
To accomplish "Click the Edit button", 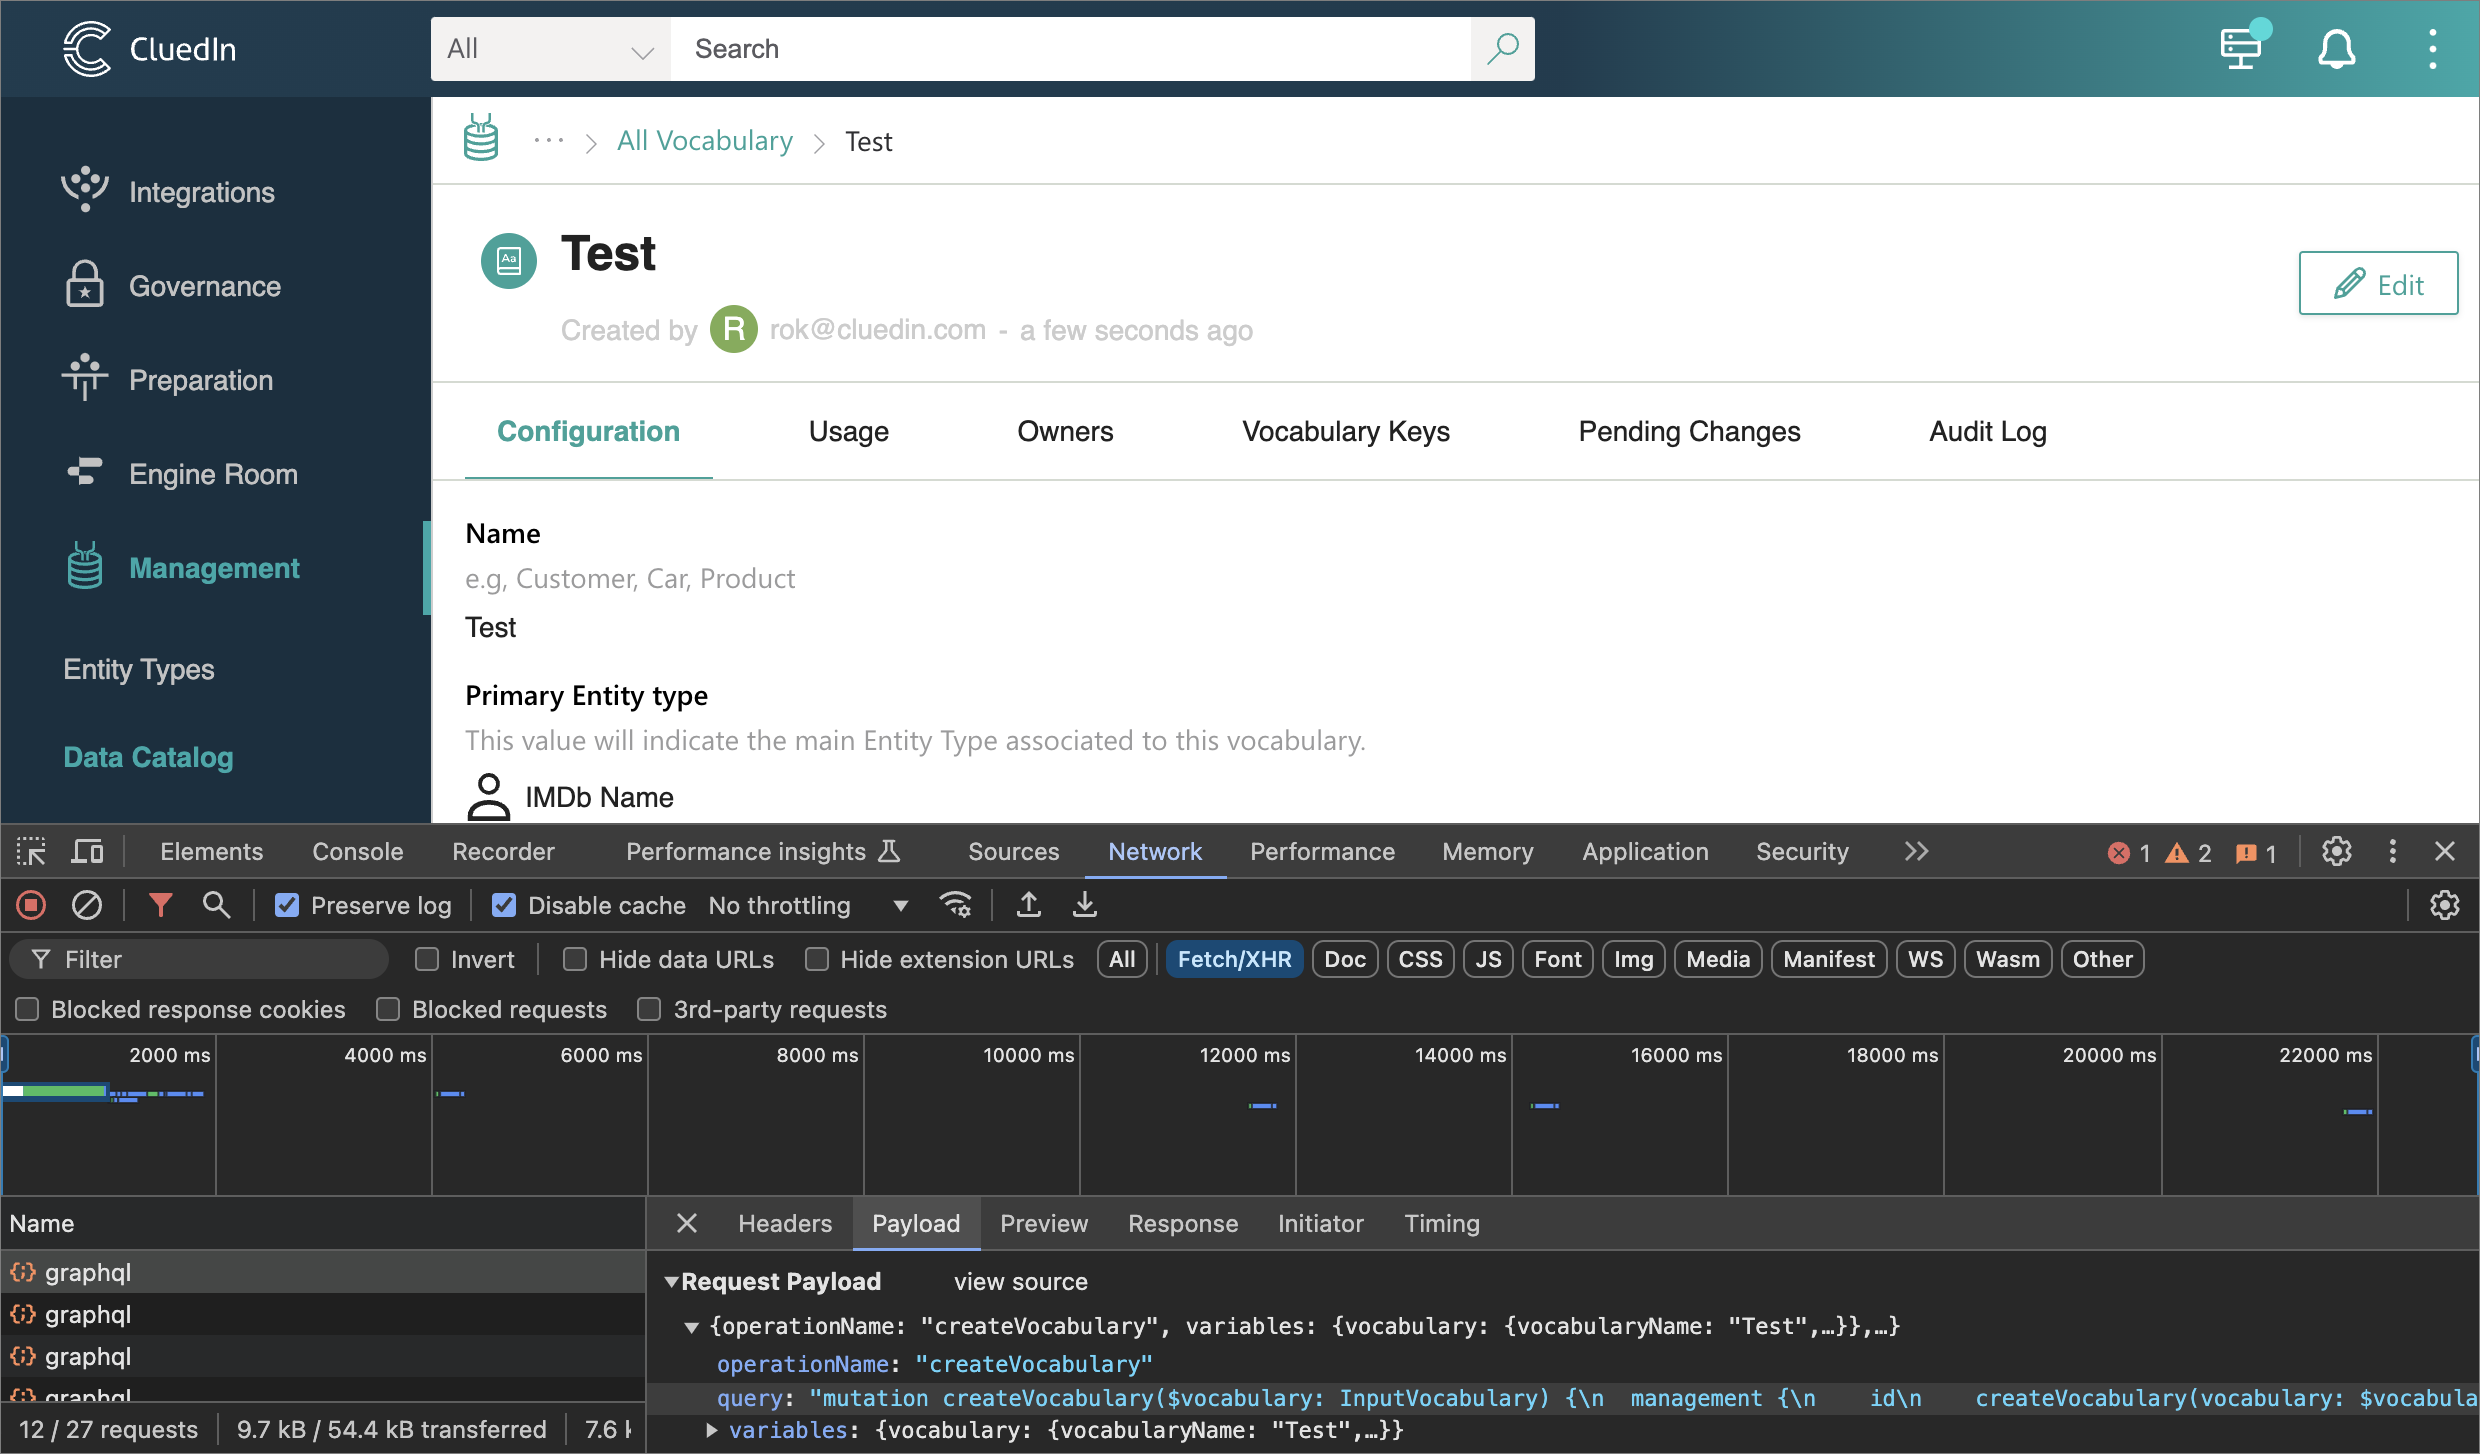I will coord(2378,283).
